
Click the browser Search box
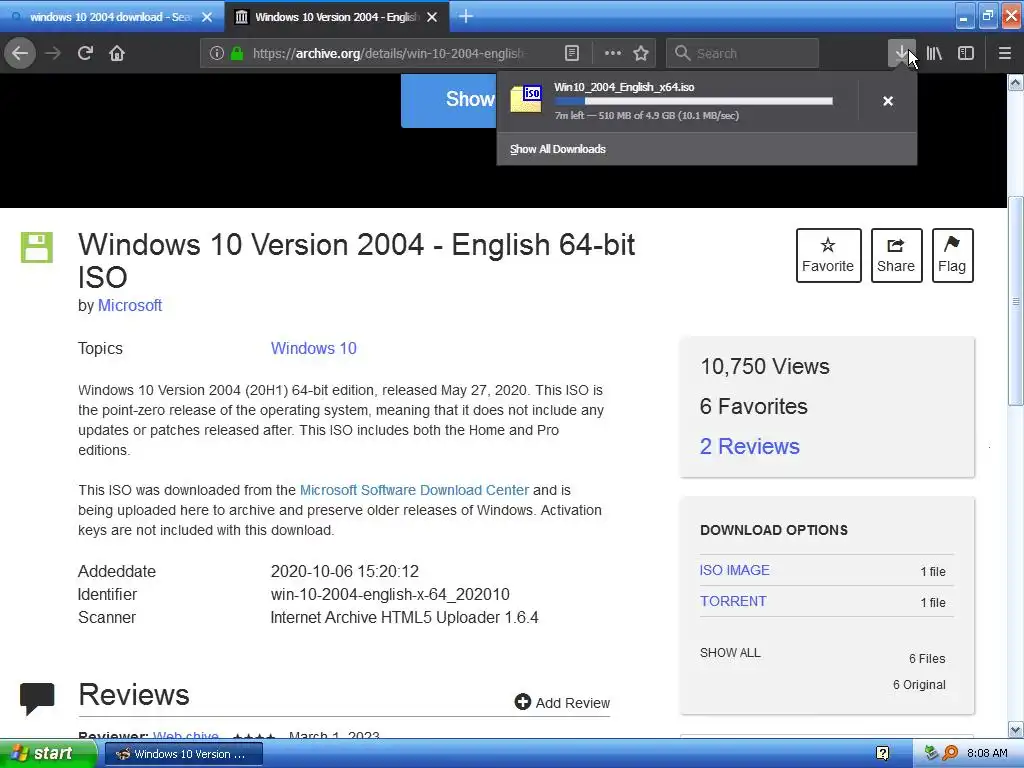click(x=743, y=53)
